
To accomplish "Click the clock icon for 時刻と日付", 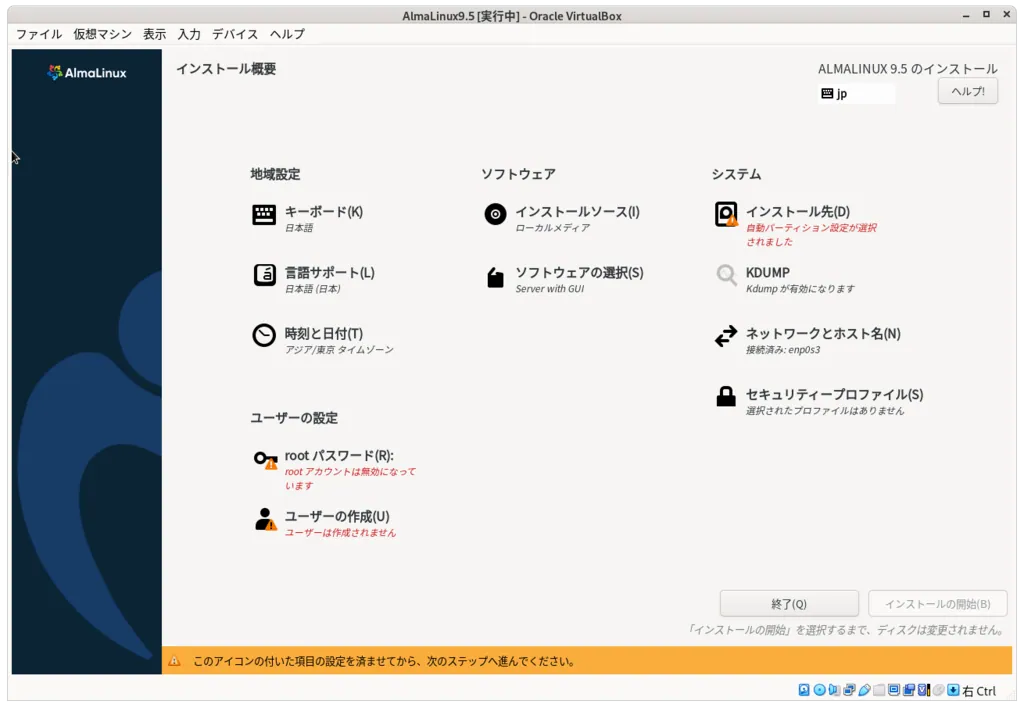I will [x=261, y=335].
